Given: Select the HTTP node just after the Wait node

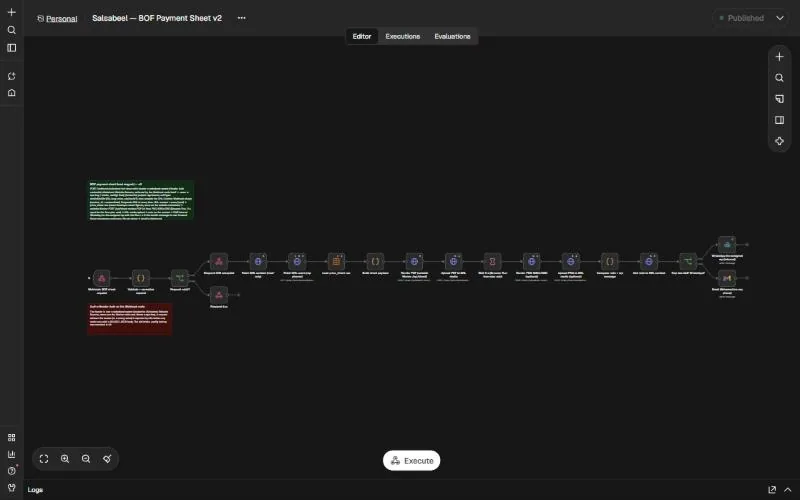Looking at the screenshot, I should click(532, 261).
